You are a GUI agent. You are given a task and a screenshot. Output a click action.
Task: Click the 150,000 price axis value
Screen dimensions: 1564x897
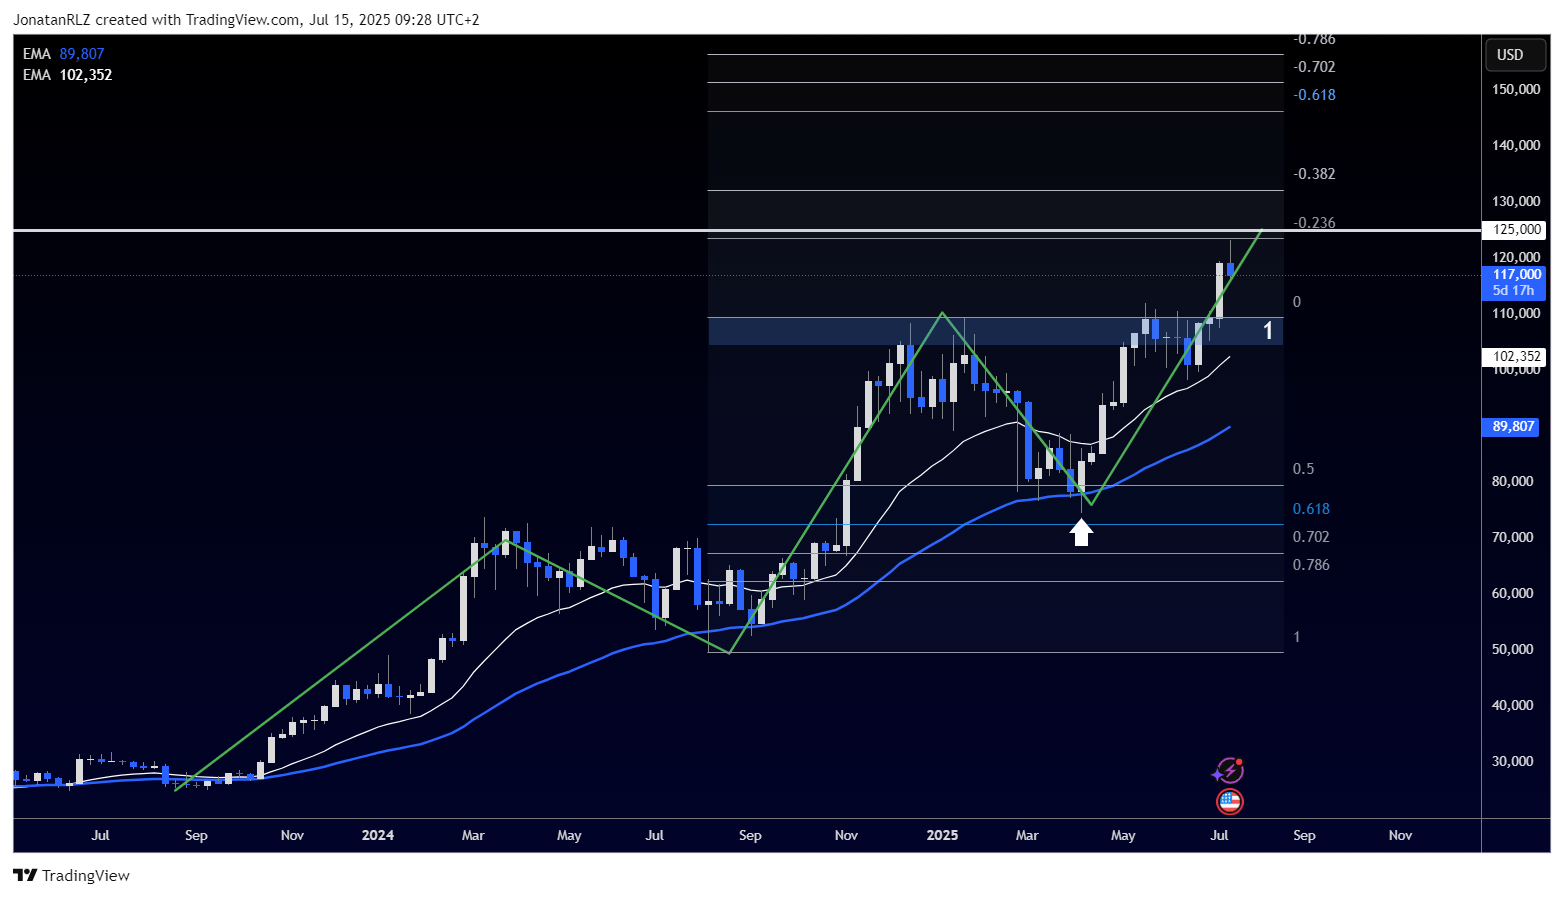1516,89
